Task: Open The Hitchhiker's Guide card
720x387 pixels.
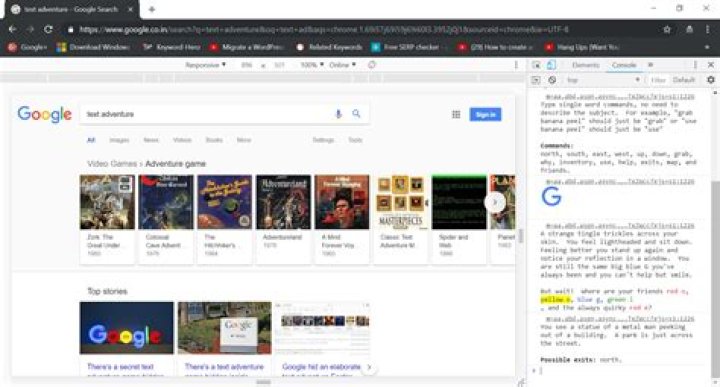Action: 225,219
